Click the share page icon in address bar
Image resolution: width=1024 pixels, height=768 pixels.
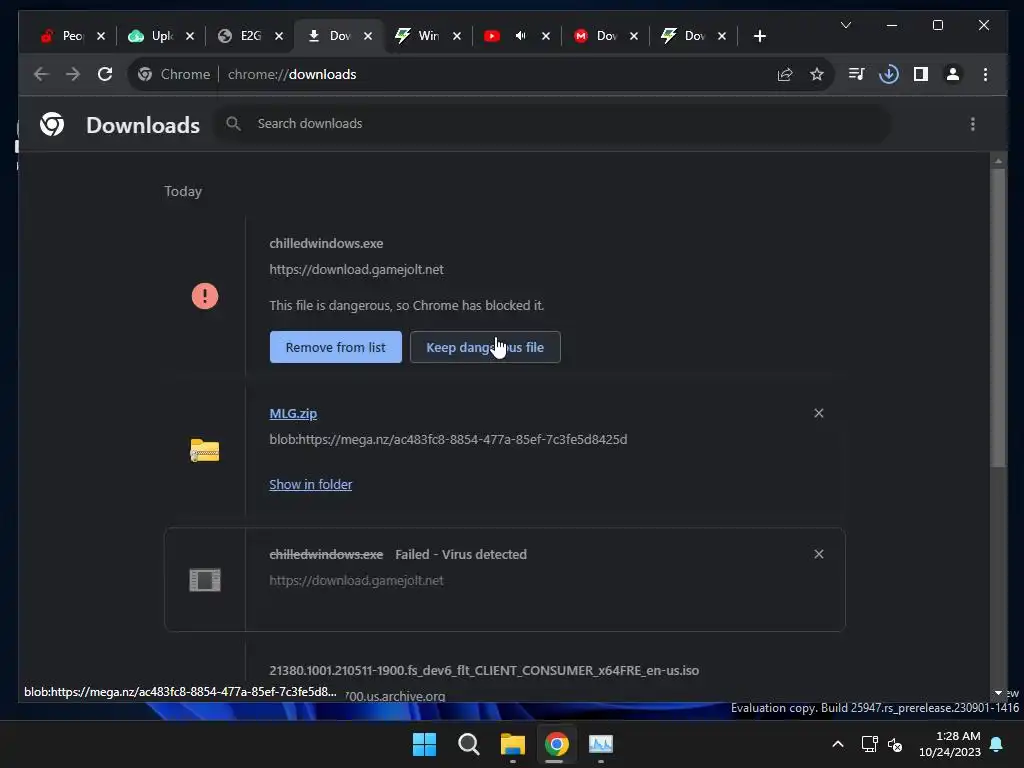click(x=785, y=74)
